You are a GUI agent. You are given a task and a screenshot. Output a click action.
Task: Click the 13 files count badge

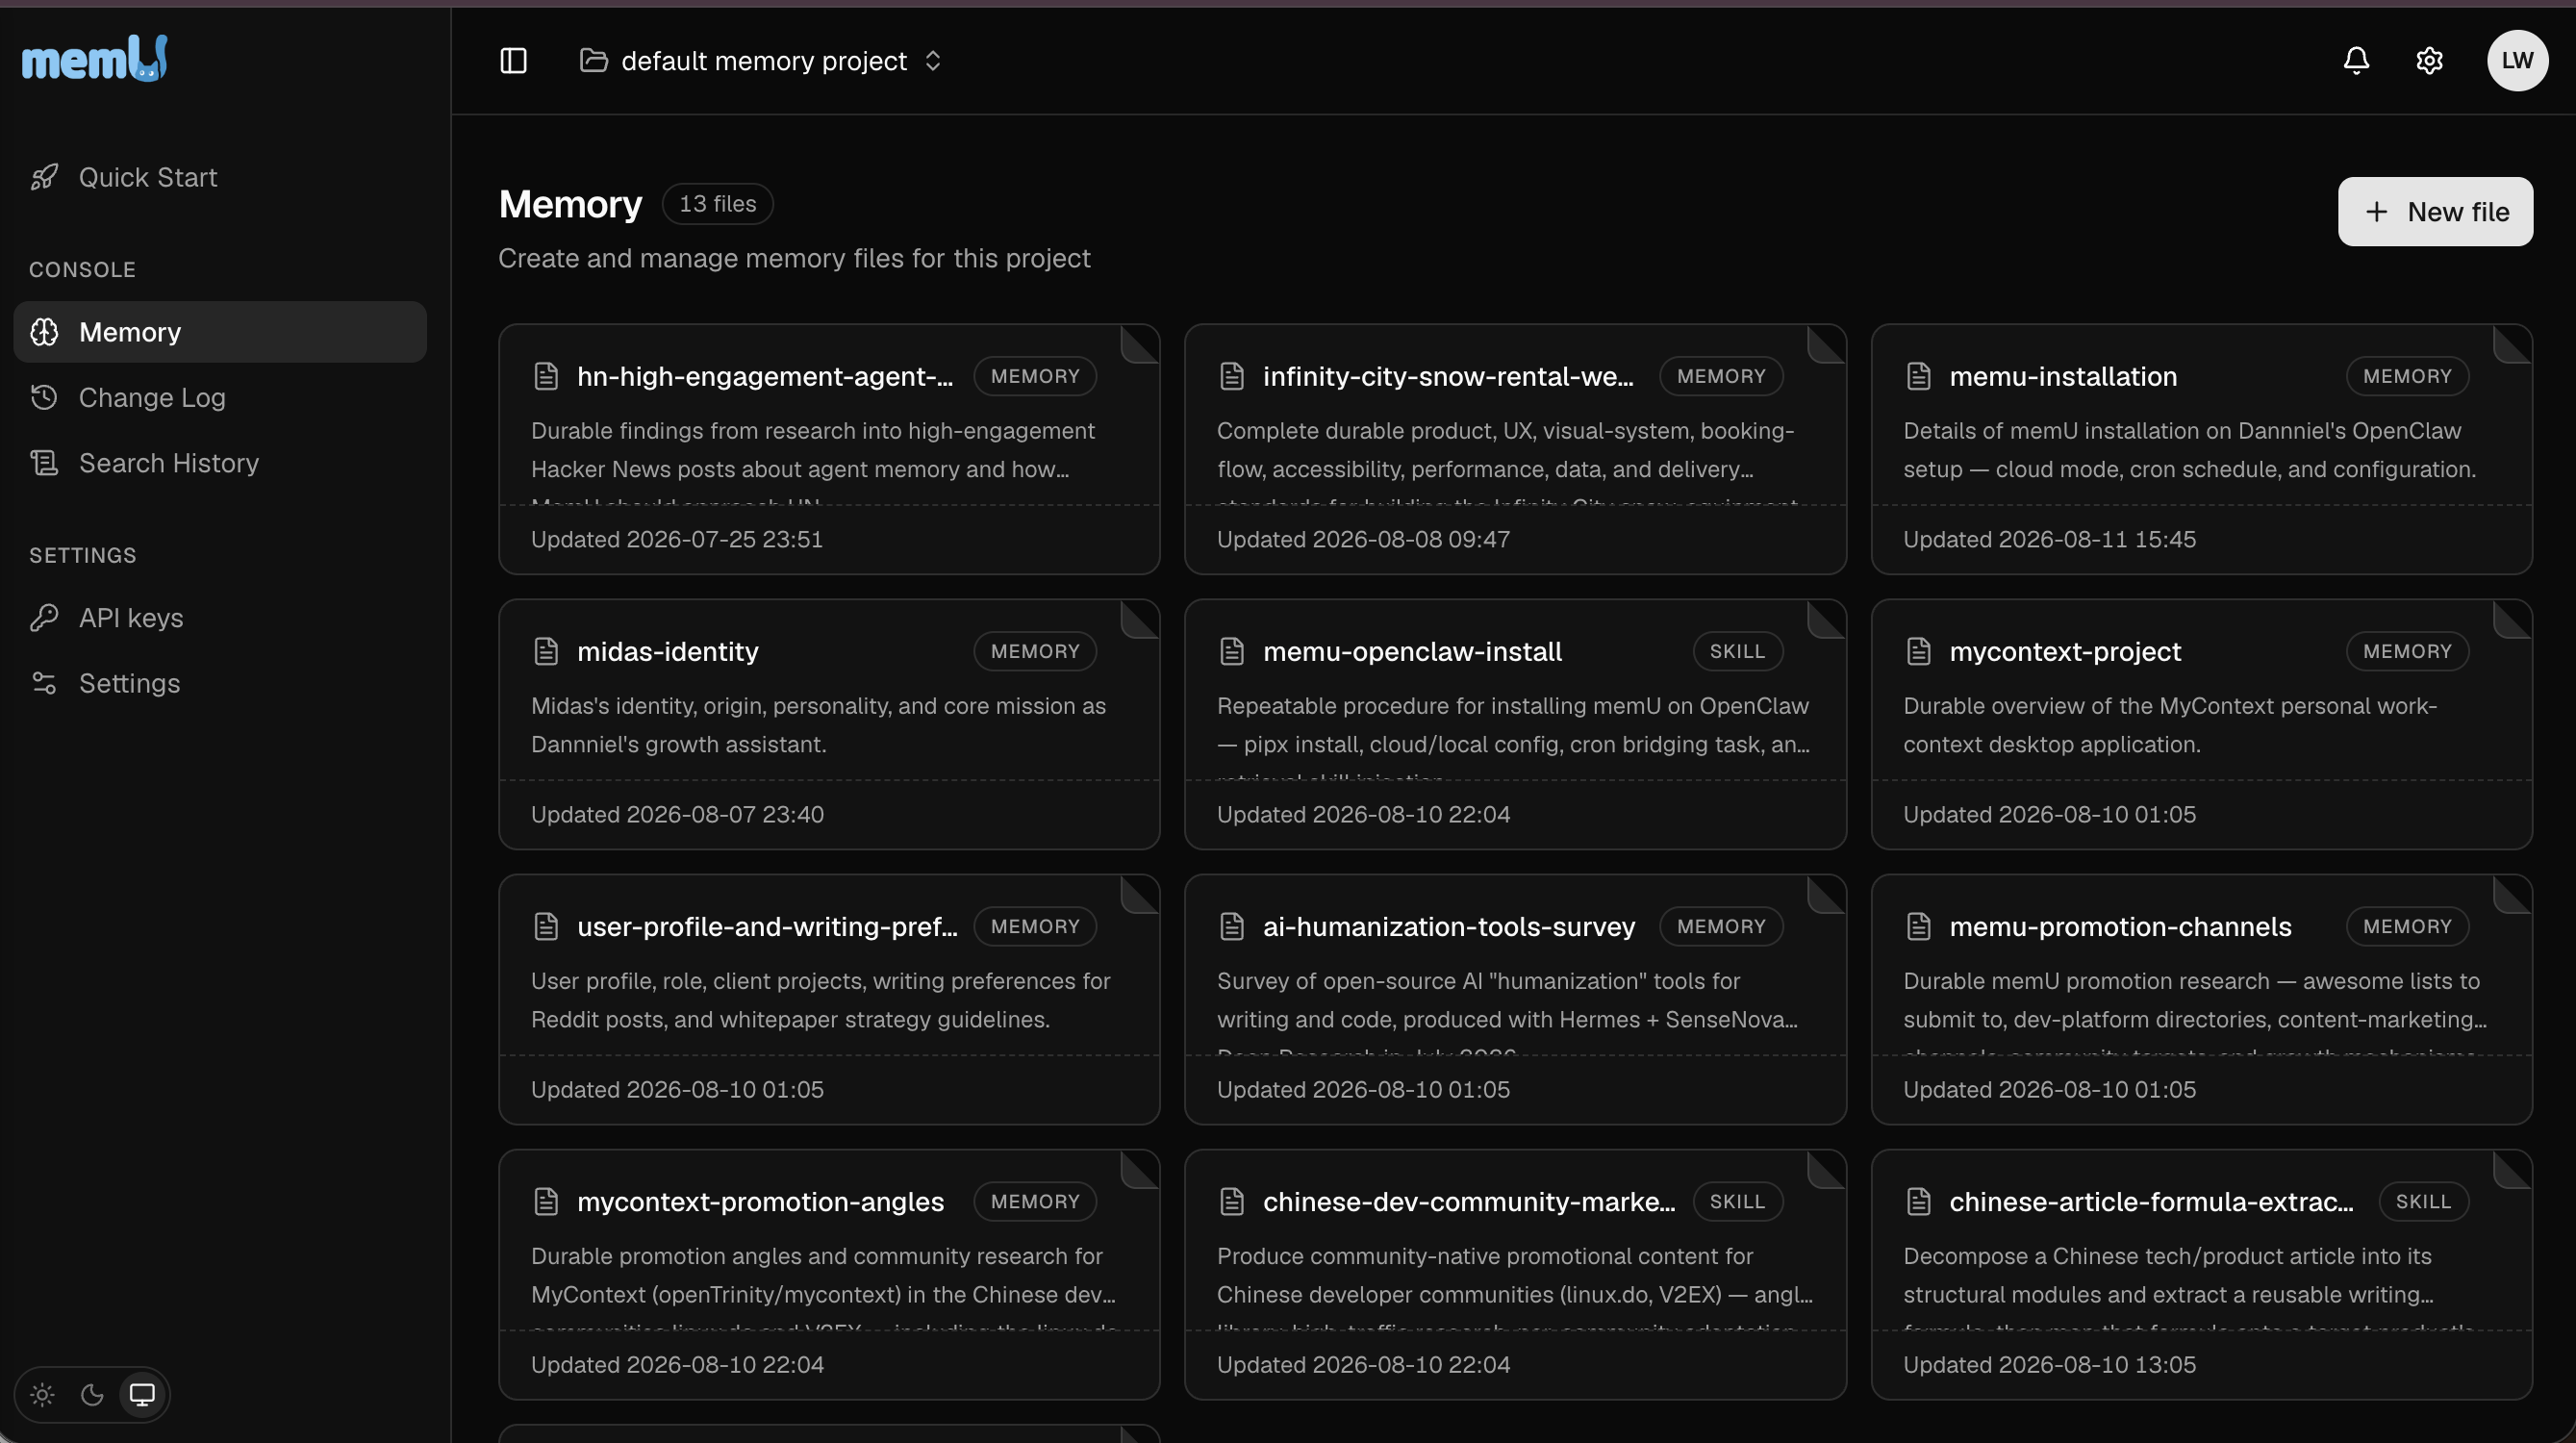[x=717, y=204]
